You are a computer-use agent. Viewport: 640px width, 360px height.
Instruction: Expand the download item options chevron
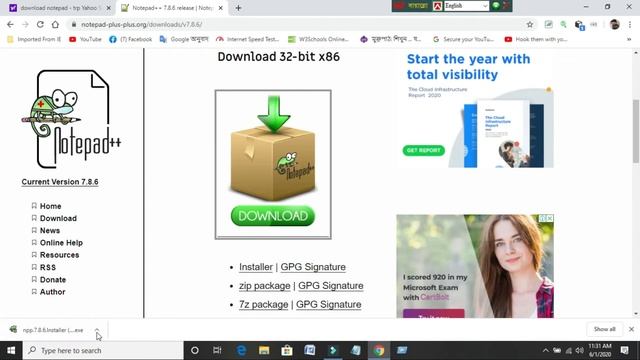pos(97,330)
